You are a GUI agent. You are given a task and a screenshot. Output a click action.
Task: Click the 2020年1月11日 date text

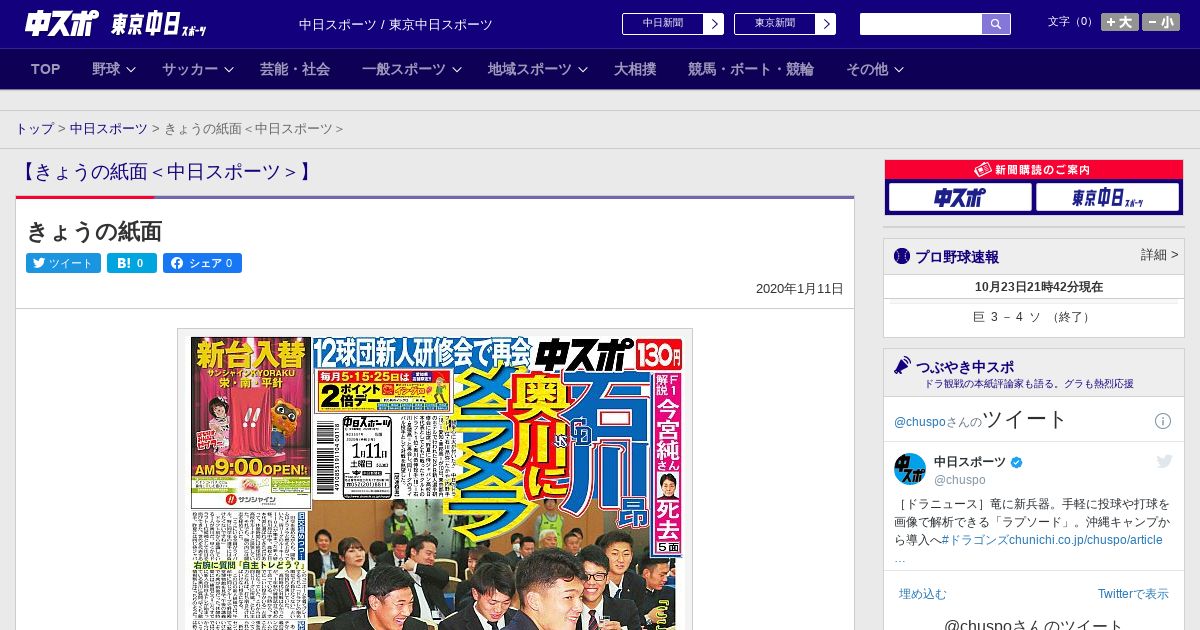[799, 289]
